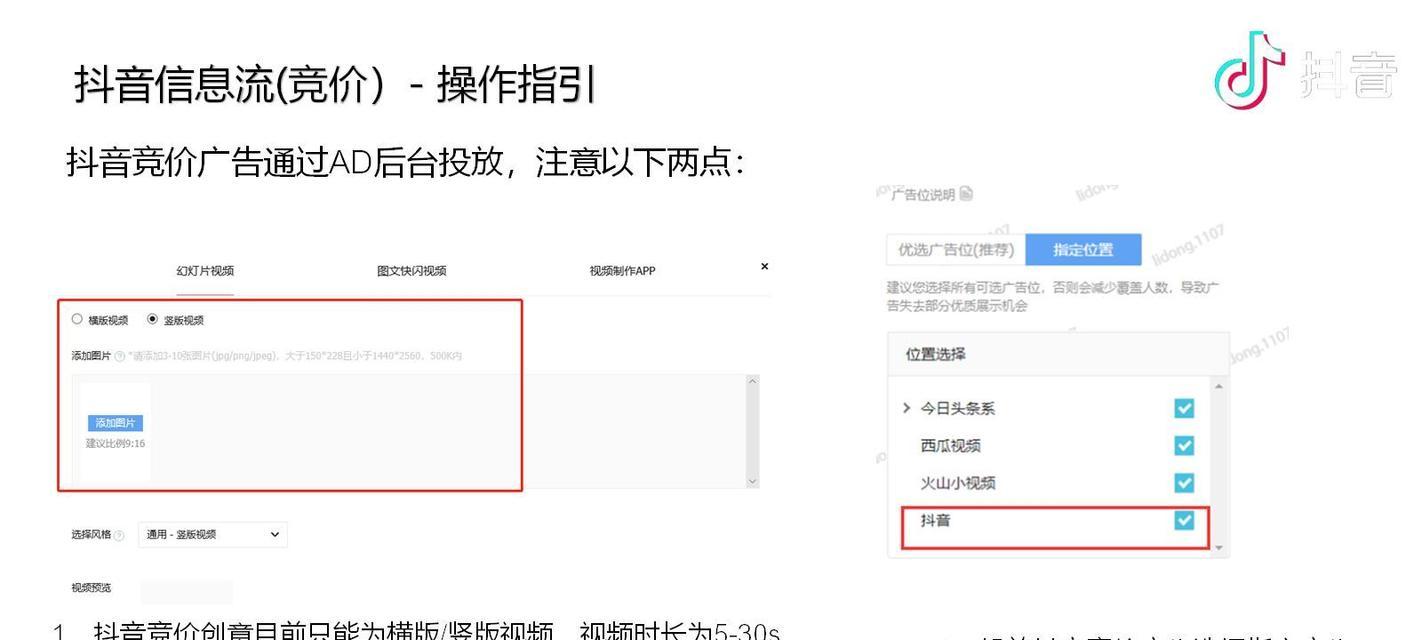
Task: Select 指定位置 option
Action: [1083, 250]
